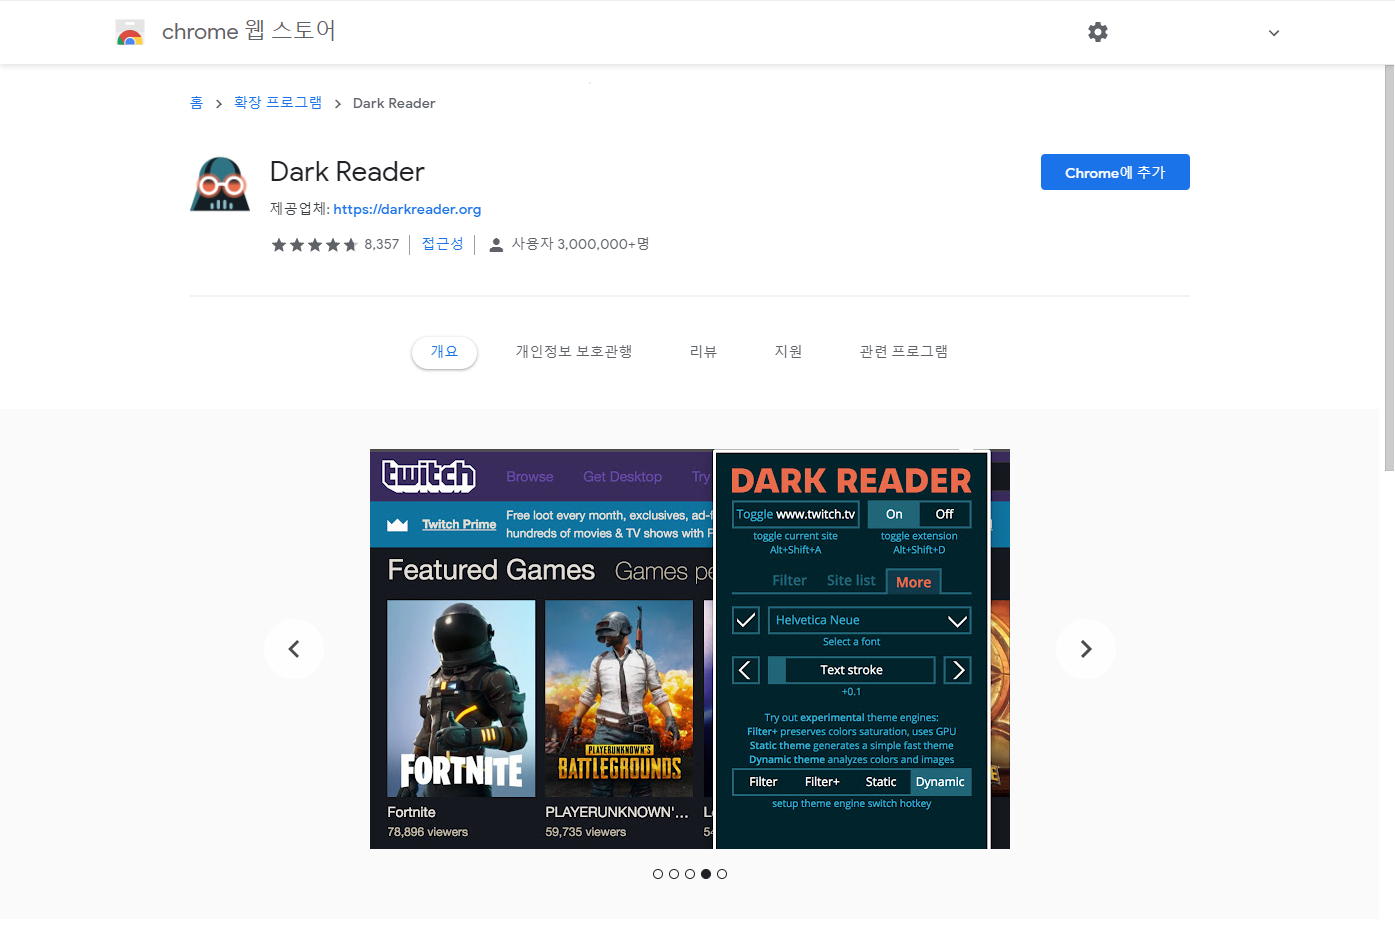Click the Text stroke slider bar
1395x941 pixels.
pos(852,670)
